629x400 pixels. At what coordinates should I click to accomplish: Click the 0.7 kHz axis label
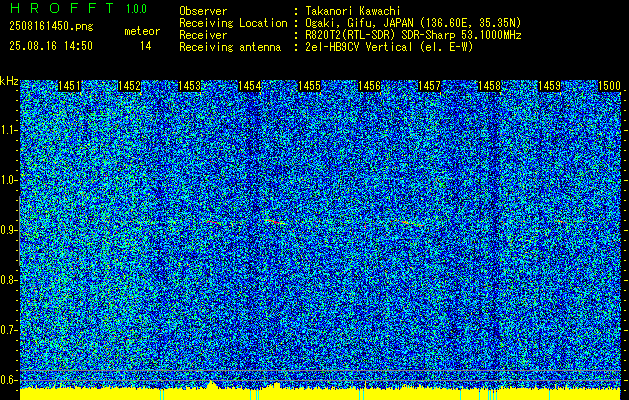point(8,330)
